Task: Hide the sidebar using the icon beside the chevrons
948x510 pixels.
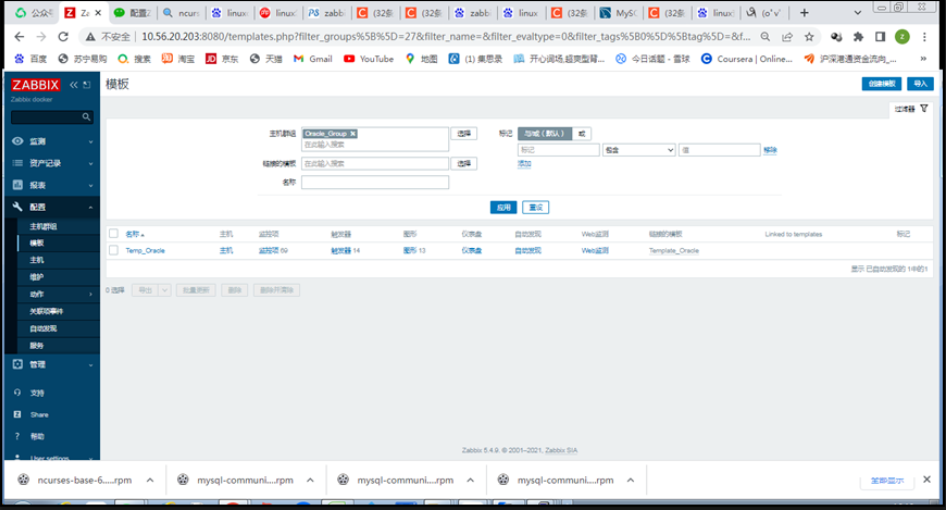Action: tap(87, 85)
